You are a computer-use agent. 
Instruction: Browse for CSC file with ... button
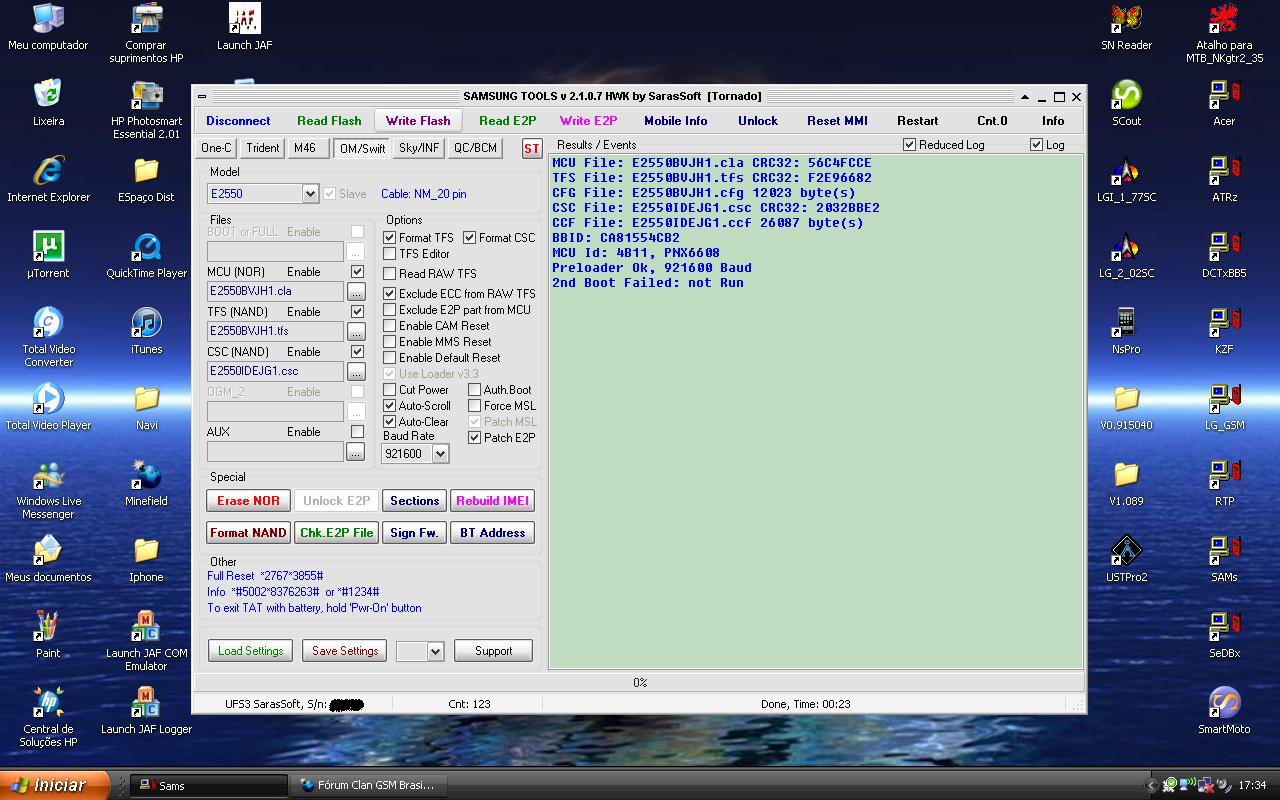click(x=356, y=371)
